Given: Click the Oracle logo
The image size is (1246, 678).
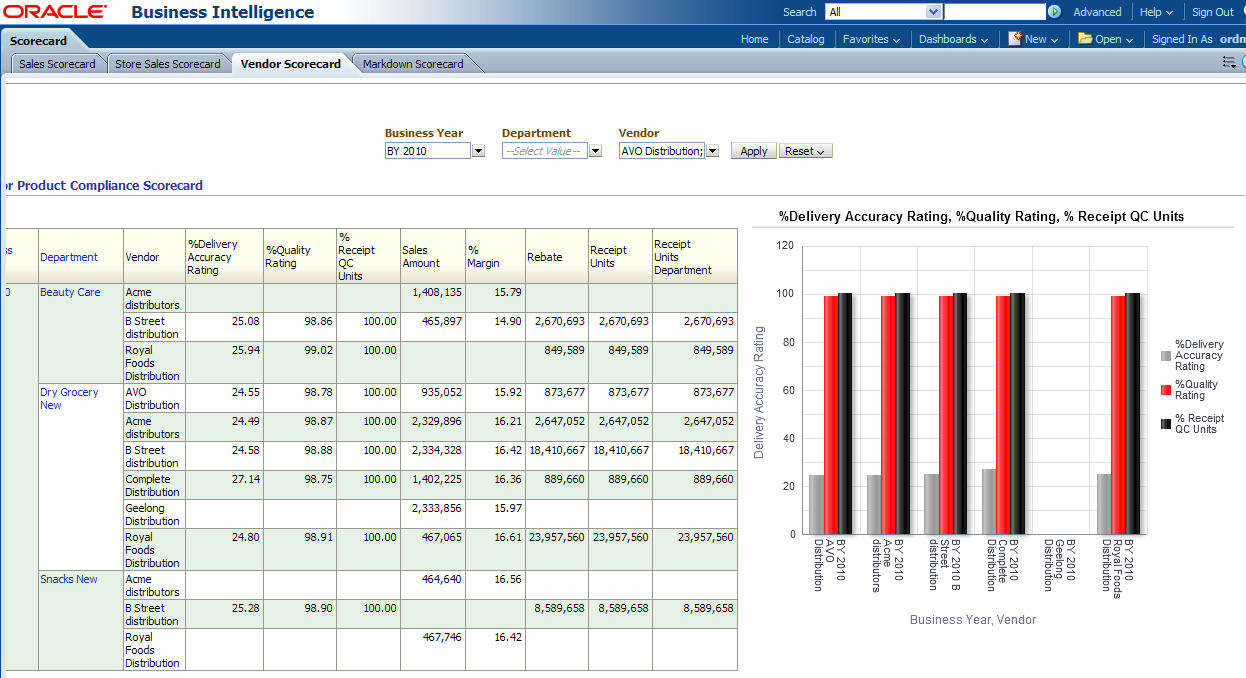Looking at the screenshot, I should coord(55,12).
